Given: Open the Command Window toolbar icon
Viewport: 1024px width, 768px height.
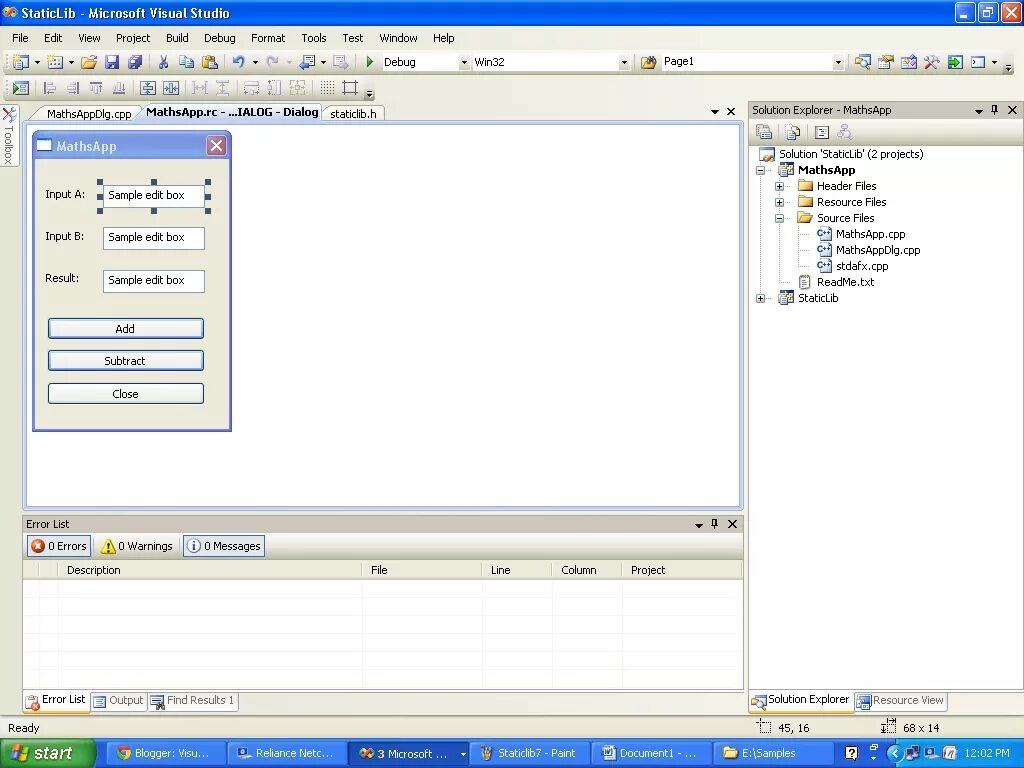Looking at the screenshot, I should (978, 62).
